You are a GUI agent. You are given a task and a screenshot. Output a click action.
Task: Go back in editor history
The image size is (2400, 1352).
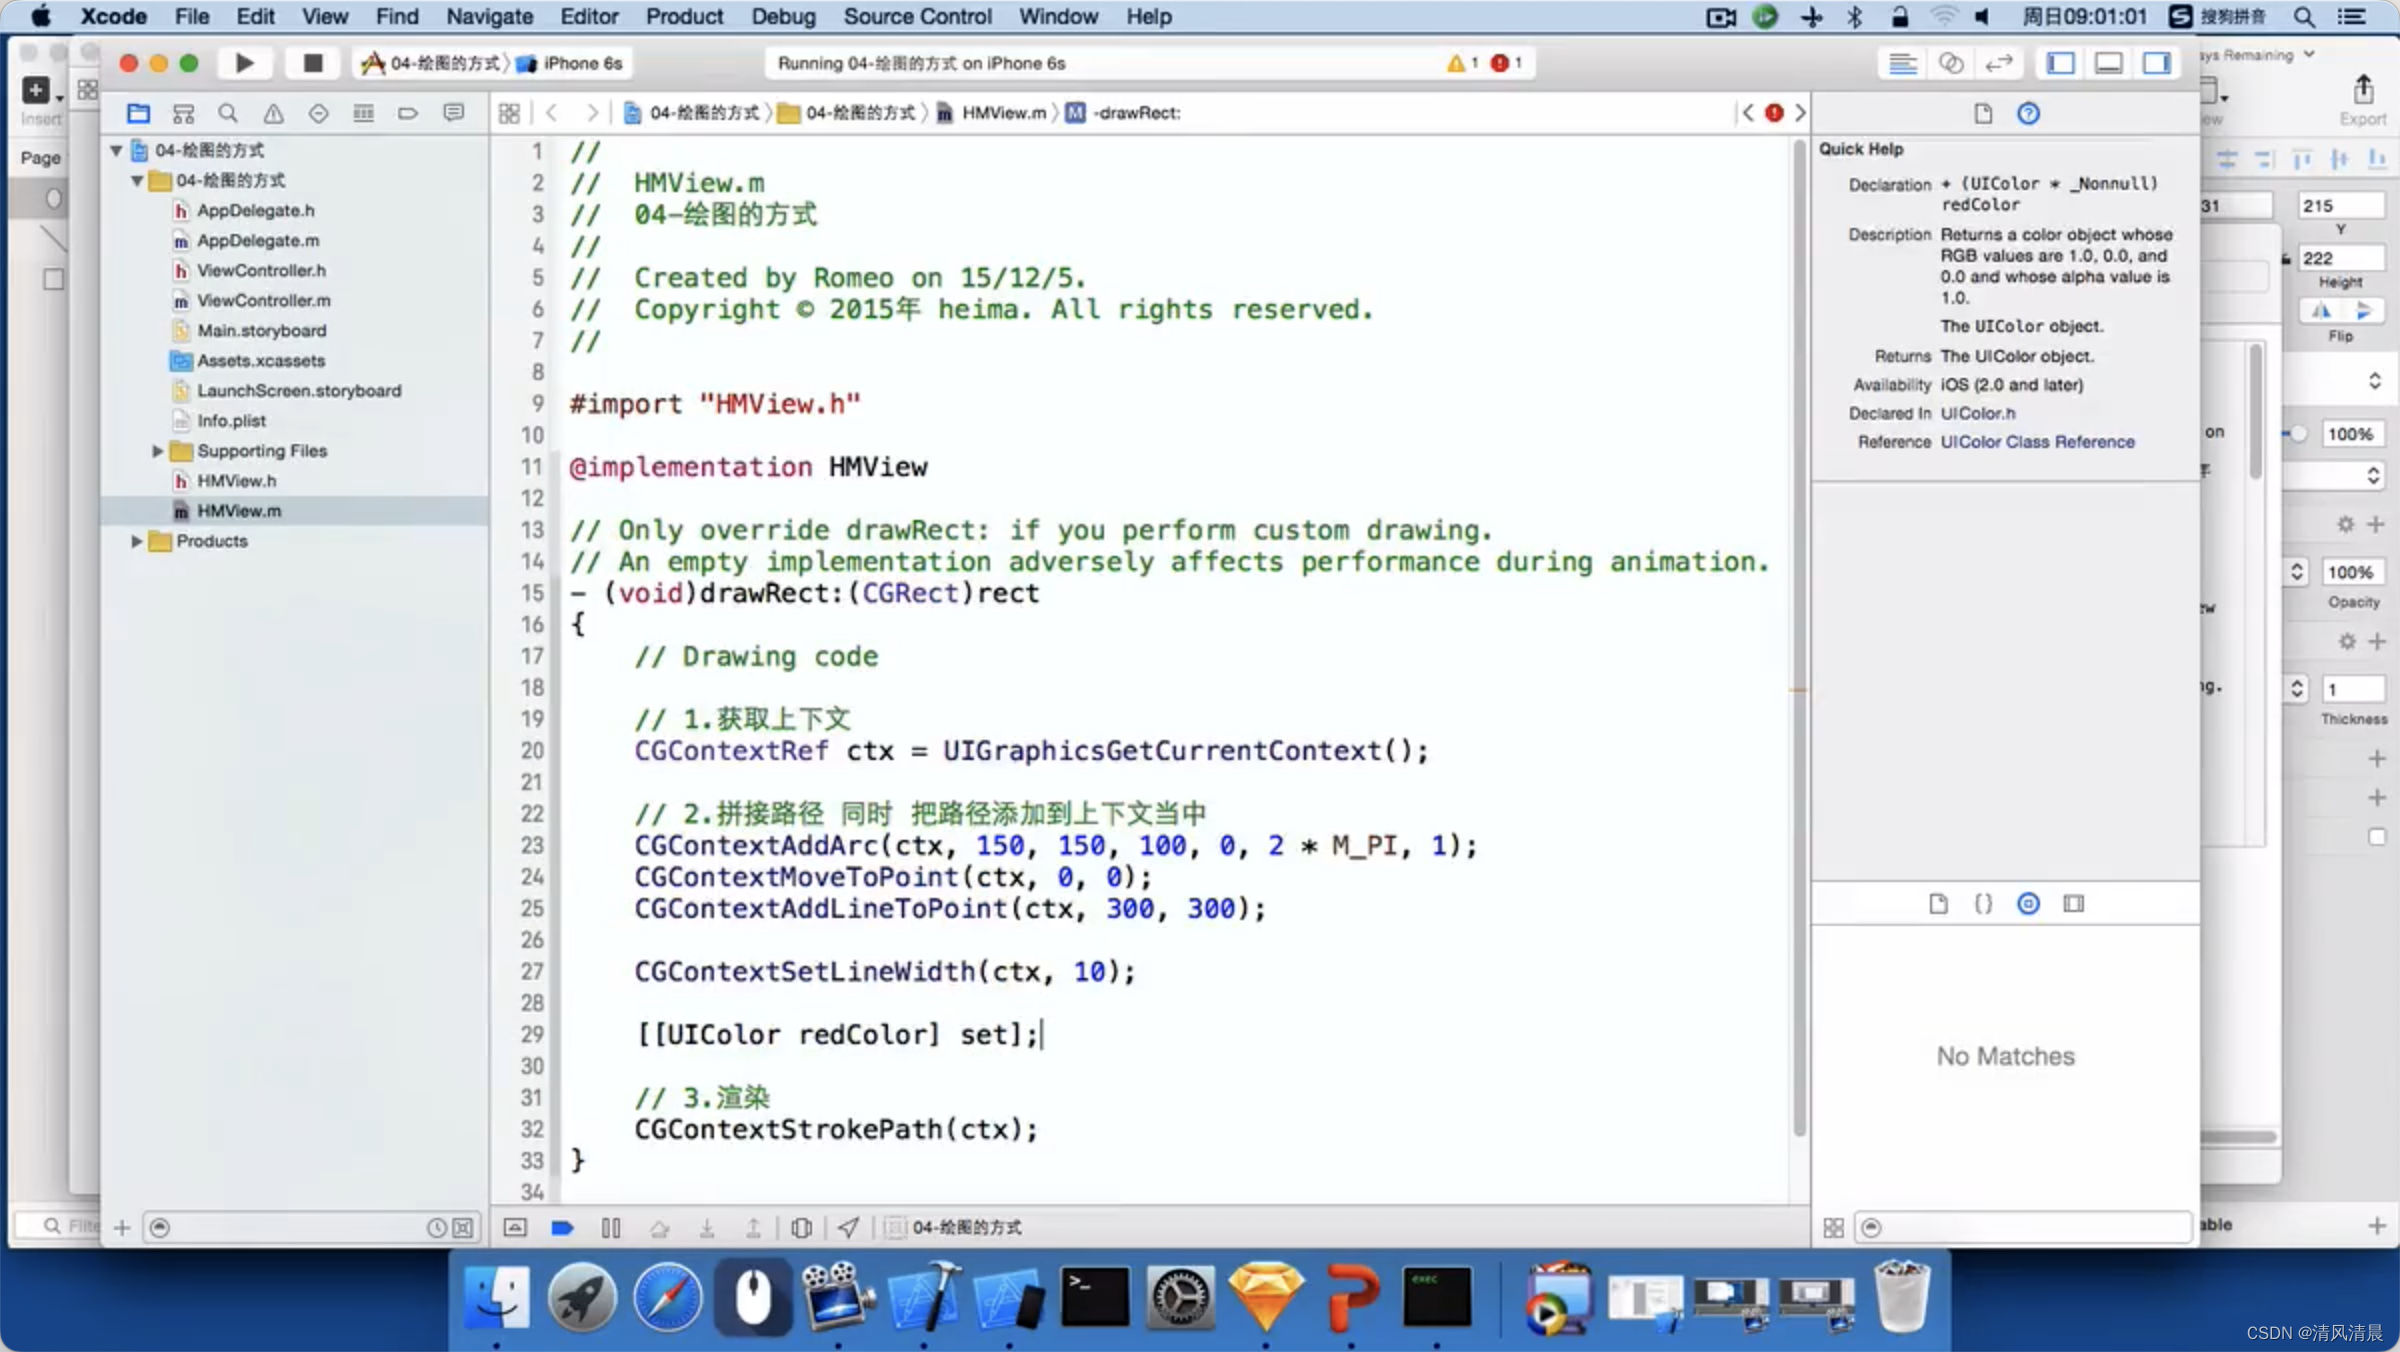[552, 113]
